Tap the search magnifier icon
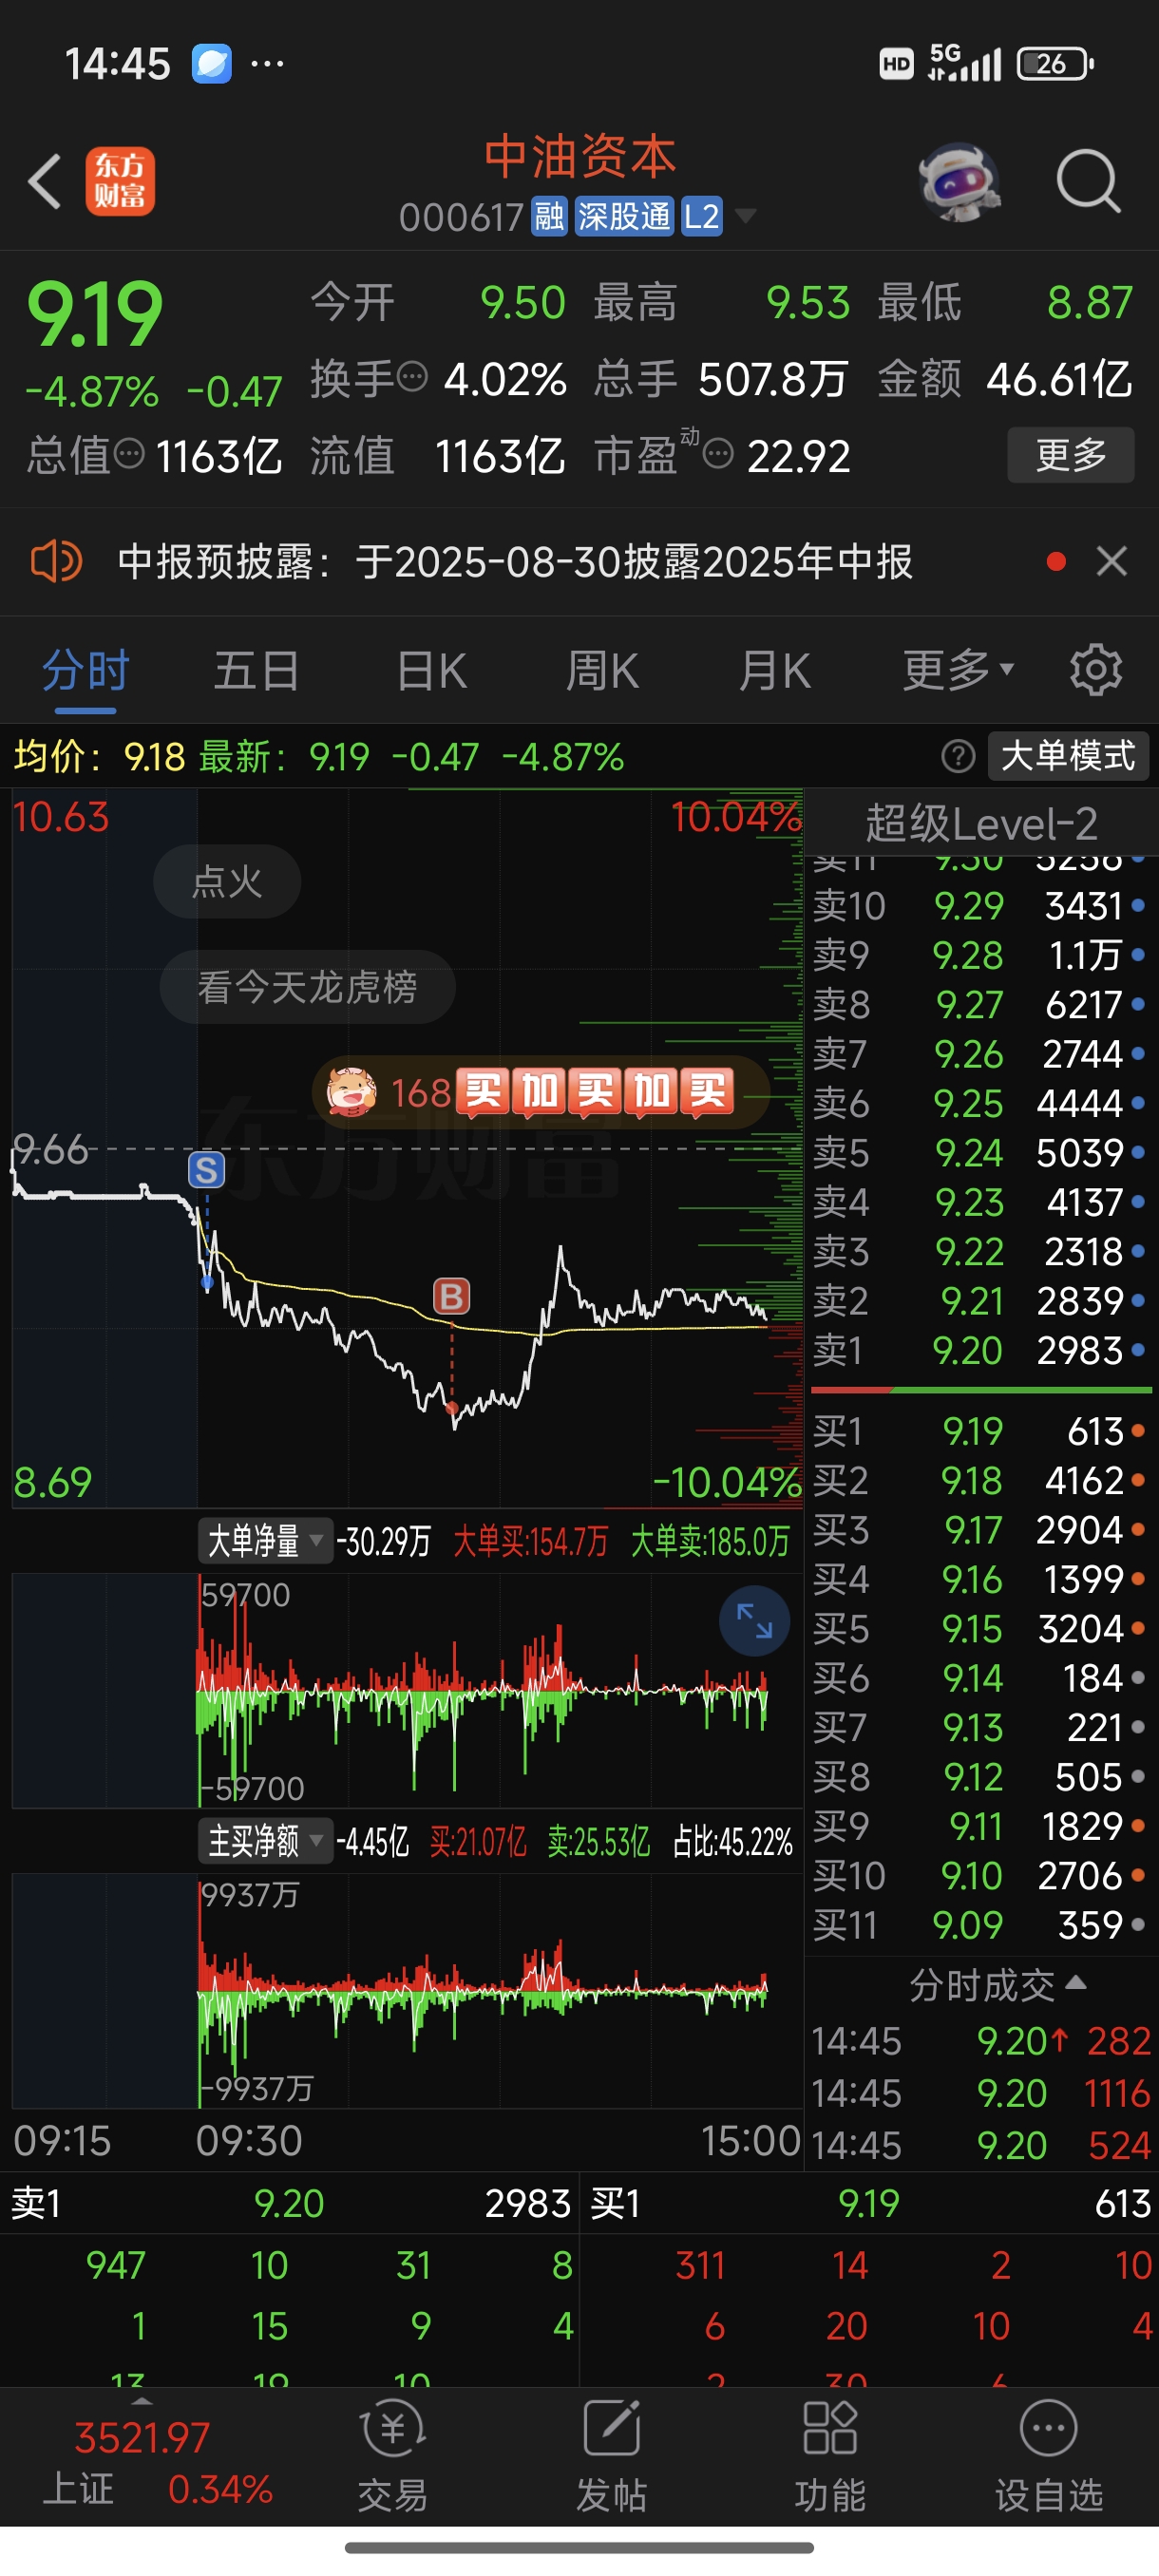 (x=1088, y=182)
